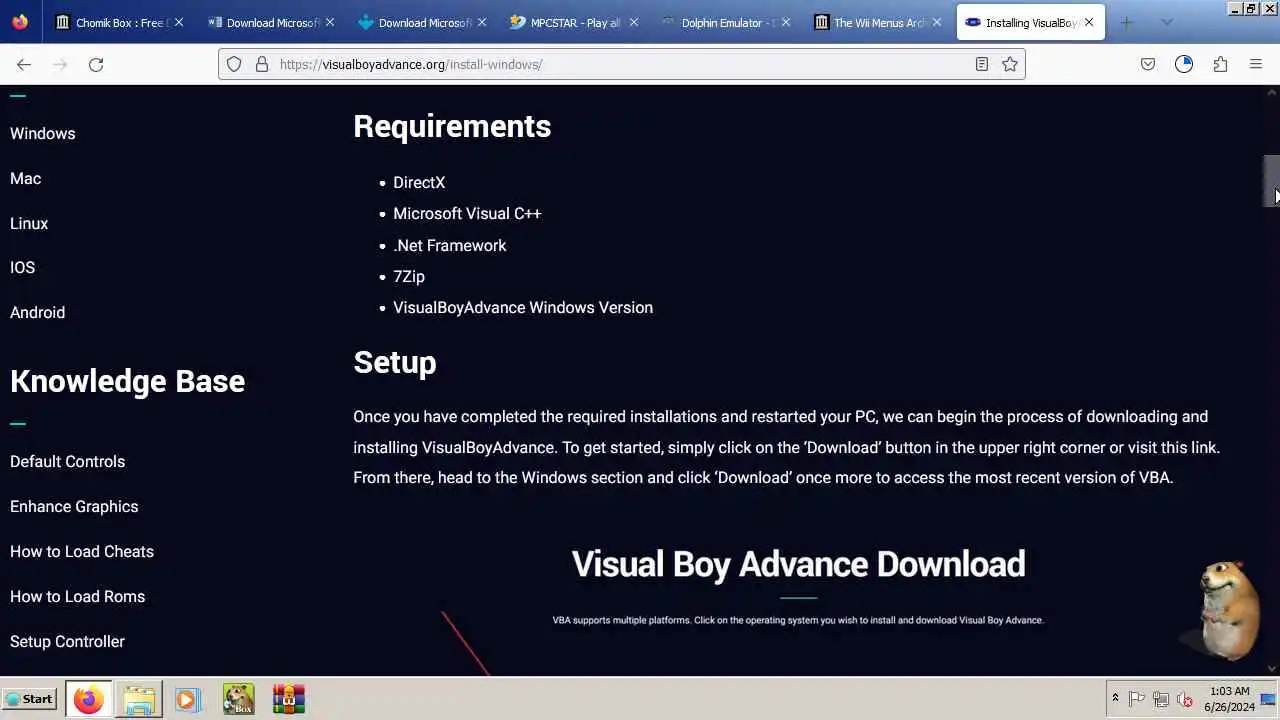Close the Chomik Box tab
This screenshot has width=1280, height=720.
(x=178, y=22)
